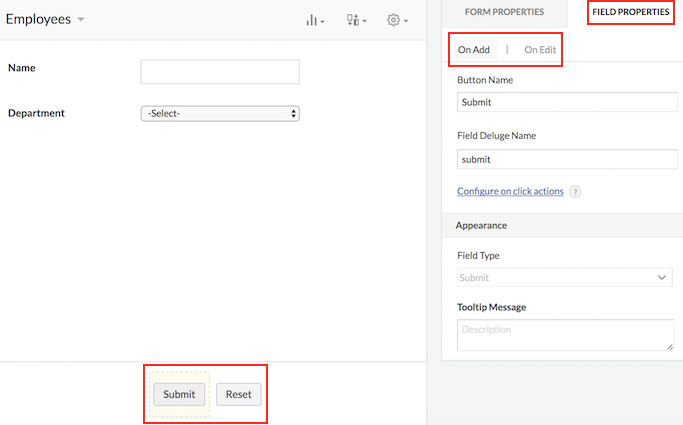The width and height of the screenshot is (683, 425).
Task: Click the form layout icon in header
Action: click(x=356, y=20)
